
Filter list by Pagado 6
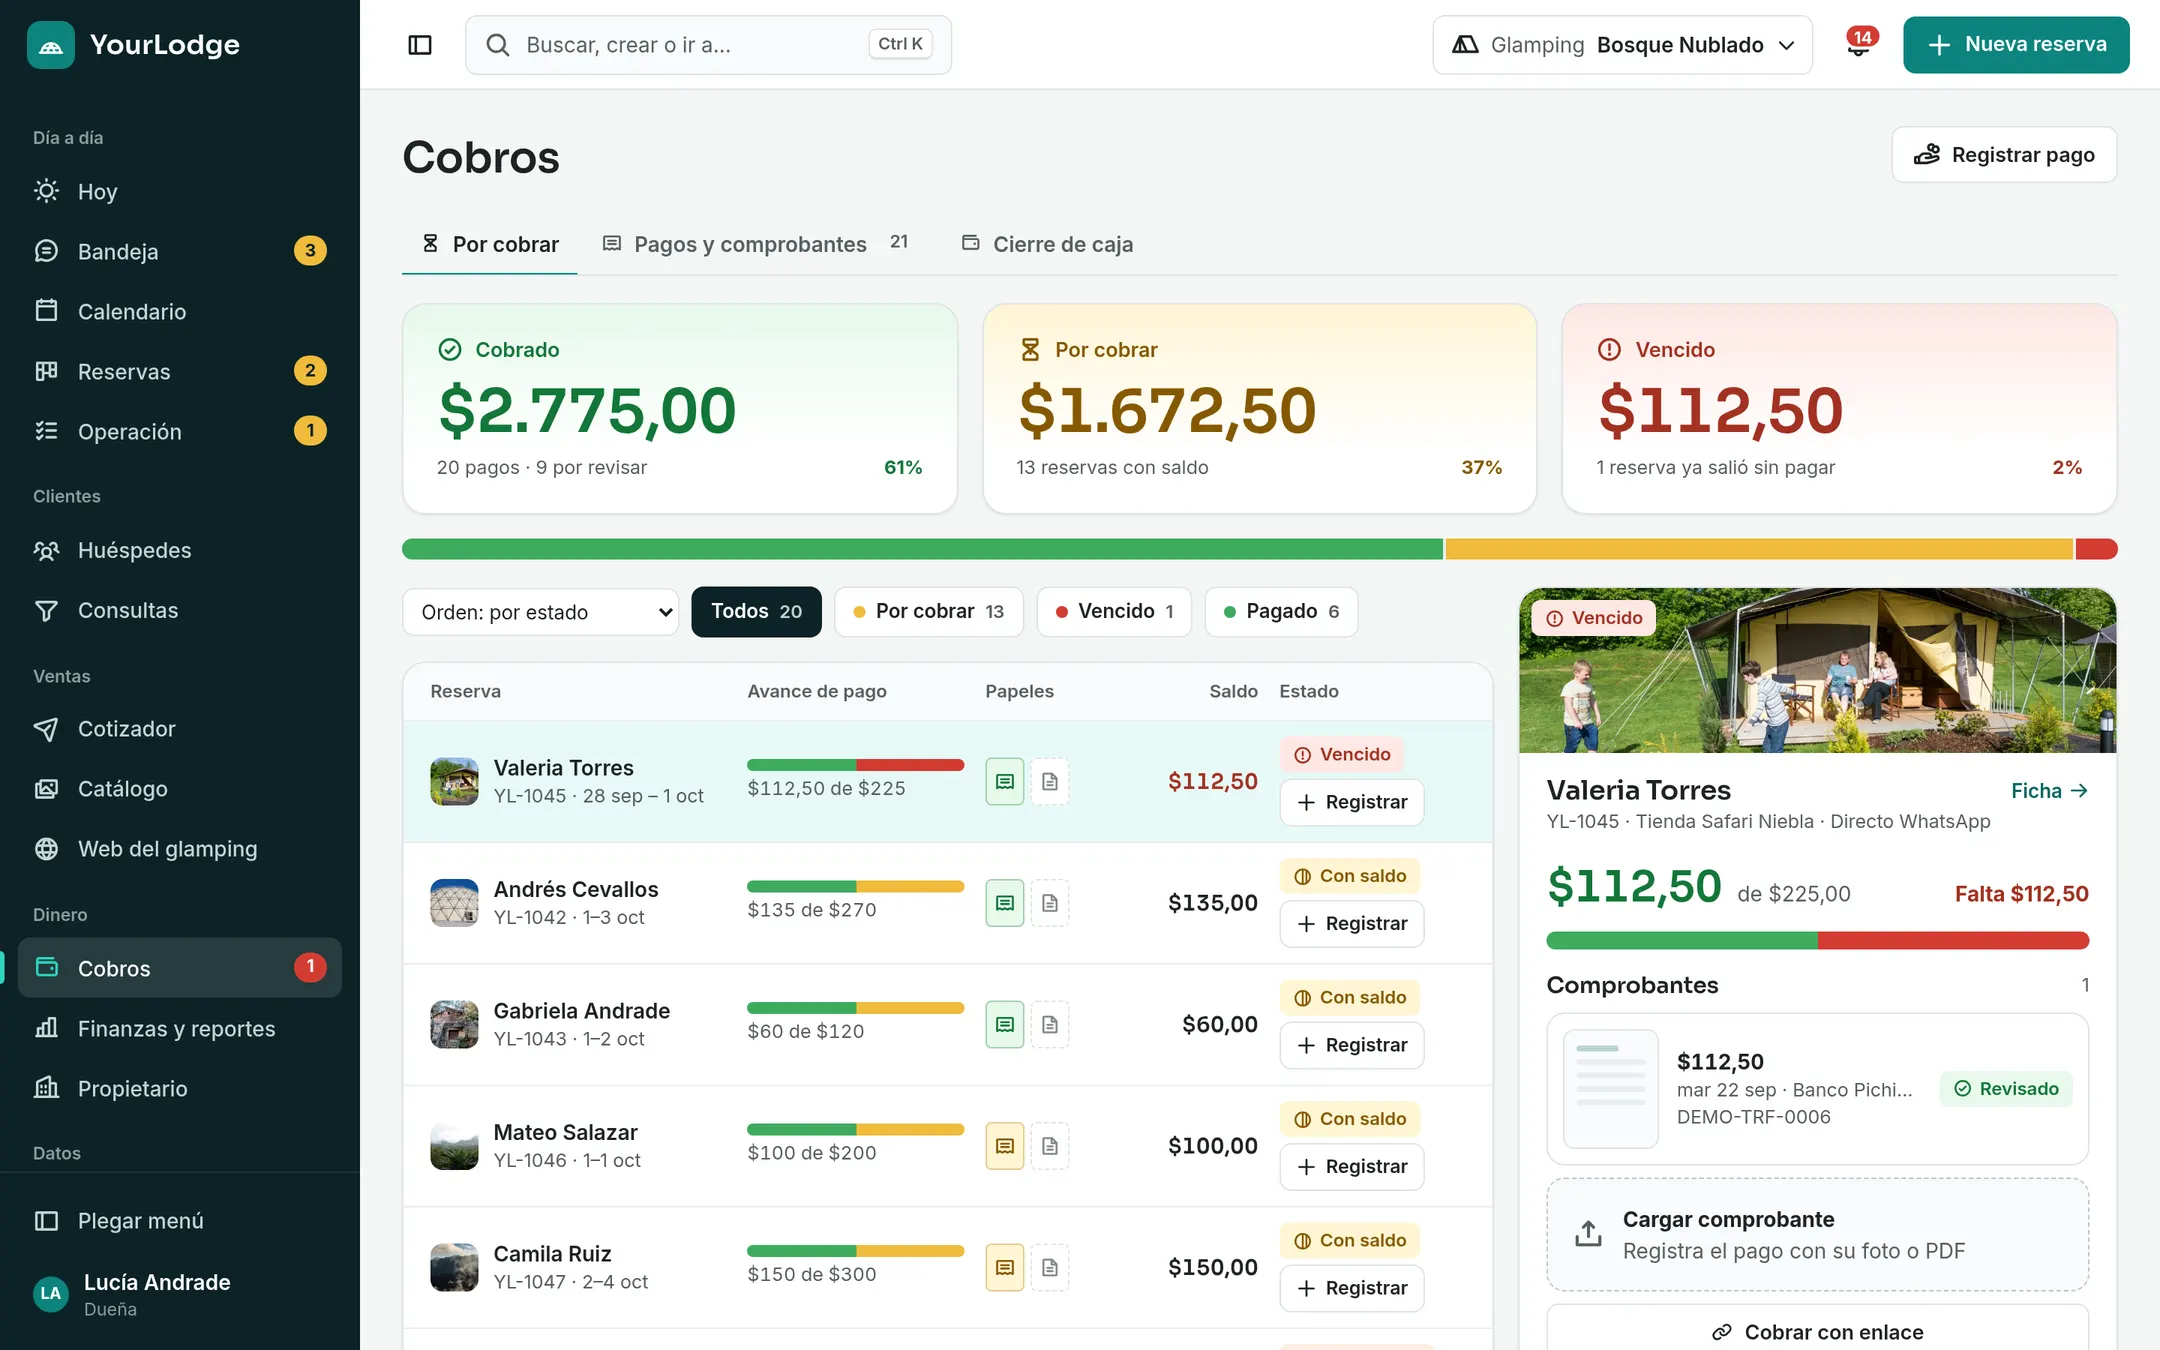point(1281,612)
